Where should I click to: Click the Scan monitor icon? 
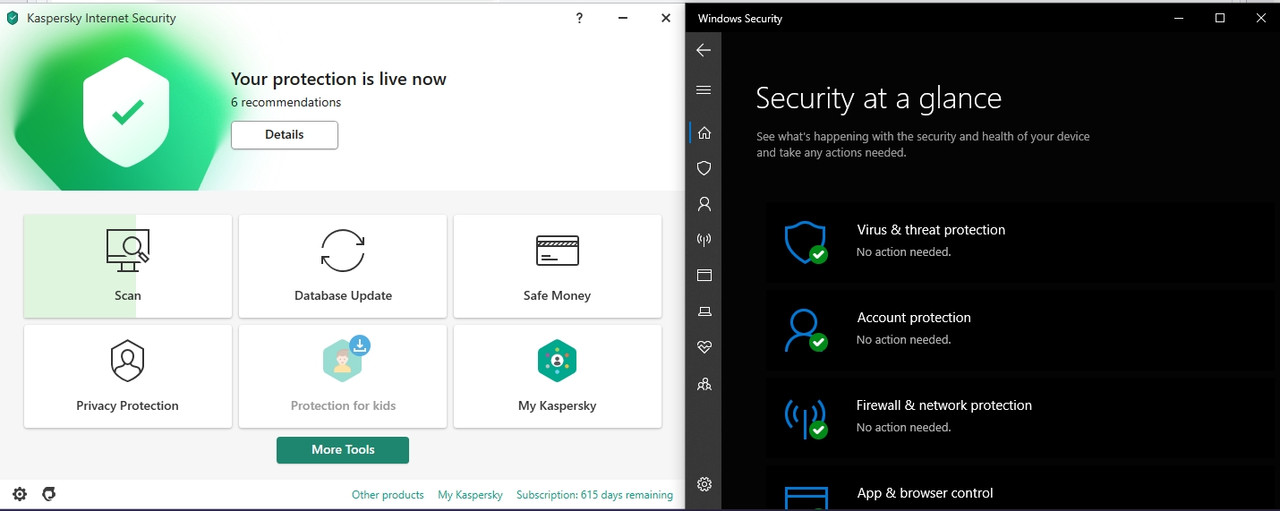tap(128, 250)
